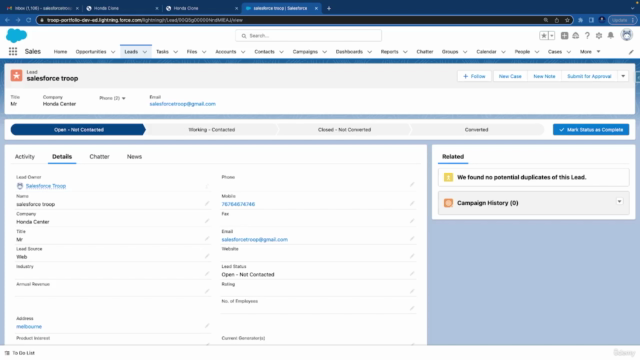The width and height of the screenshot is (640, 360).
Task: Bookmark page with browser star icon
Action: pos(567,20)
